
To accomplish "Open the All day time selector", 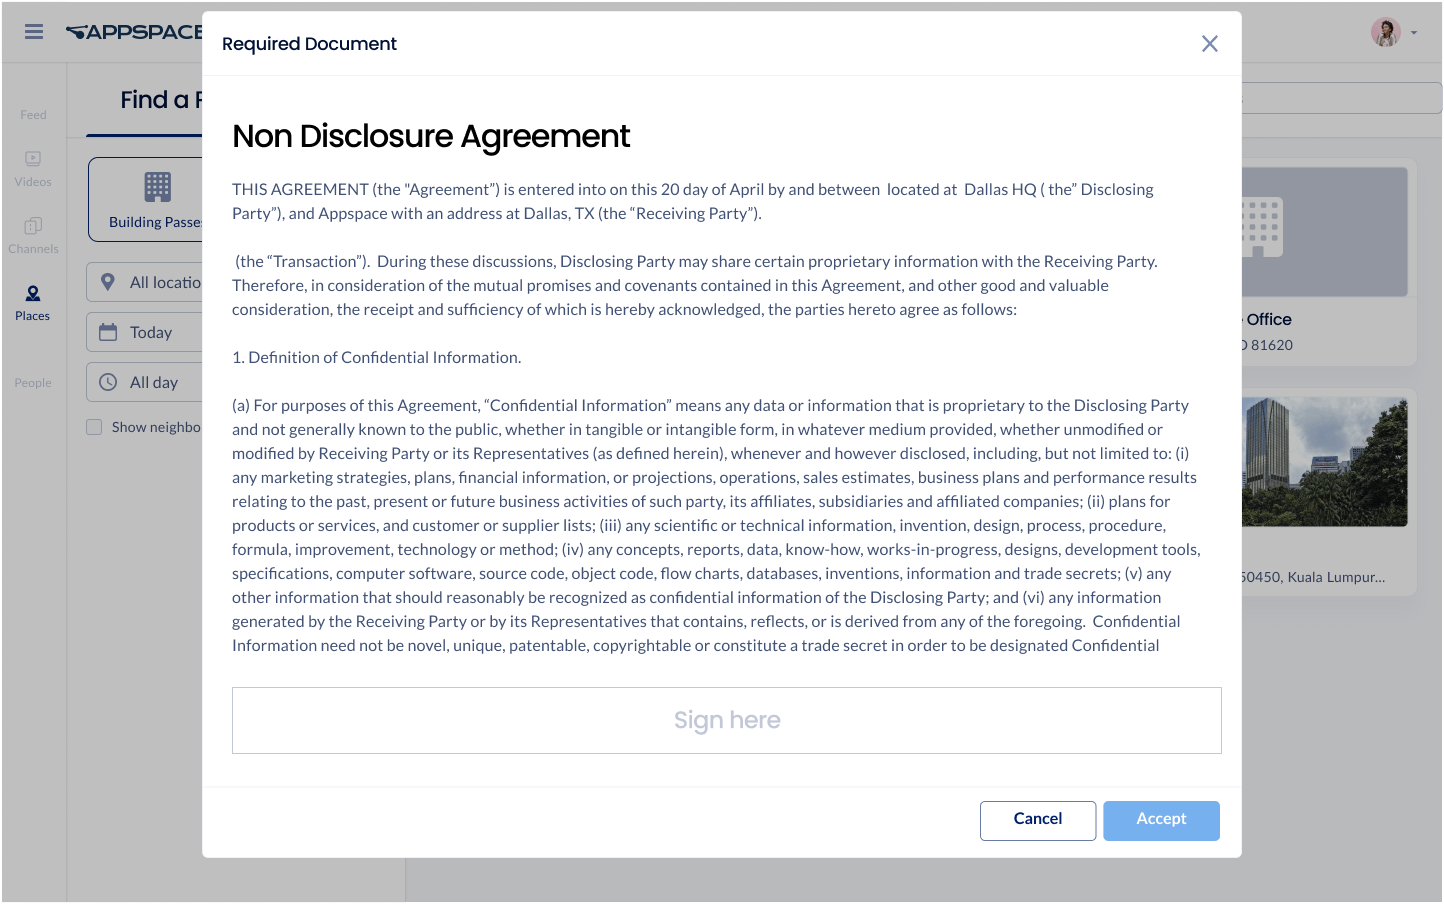I will click(x=145, y=382).
